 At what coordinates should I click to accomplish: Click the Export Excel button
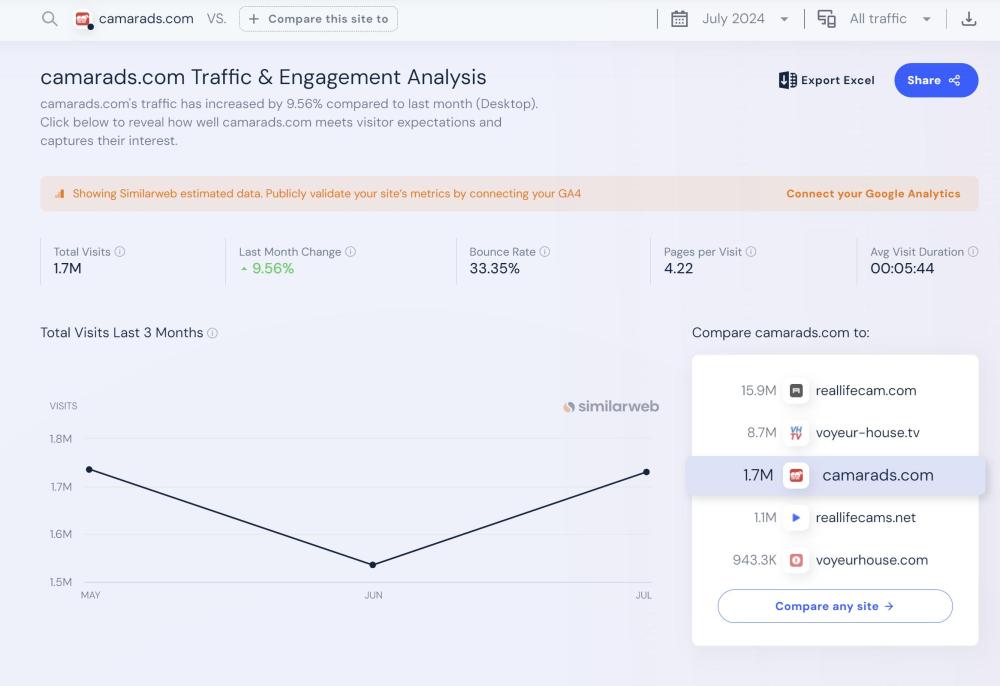[826, 80]
